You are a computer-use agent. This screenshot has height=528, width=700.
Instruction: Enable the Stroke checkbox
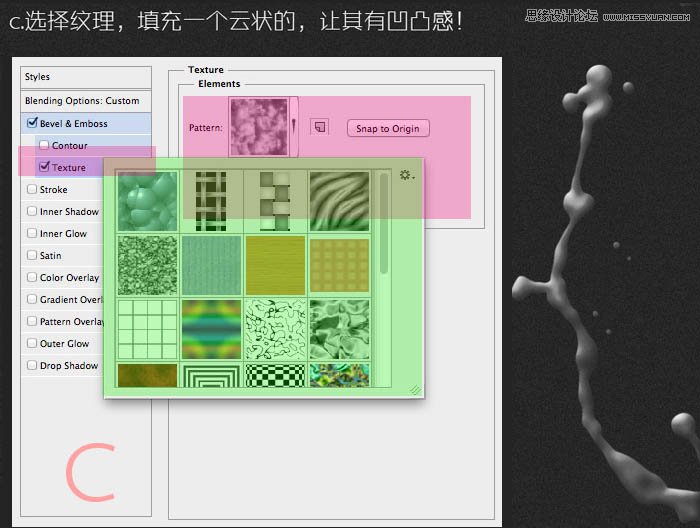click(x=32, y=189)
